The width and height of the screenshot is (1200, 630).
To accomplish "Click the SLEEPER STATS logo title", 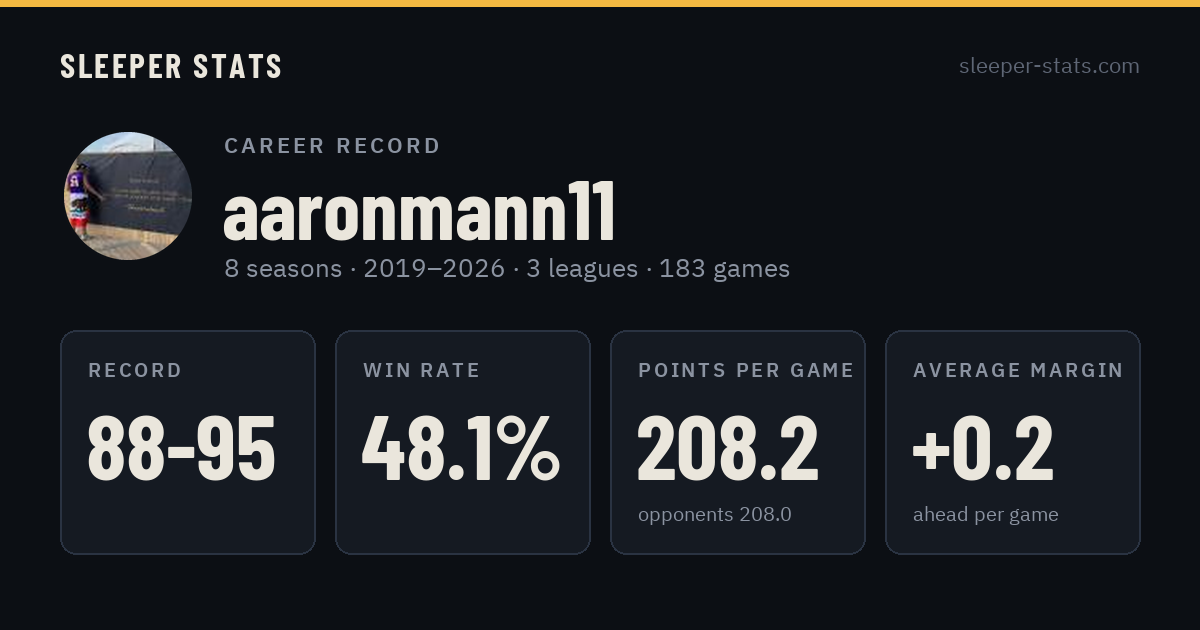I will coord(171,66).
